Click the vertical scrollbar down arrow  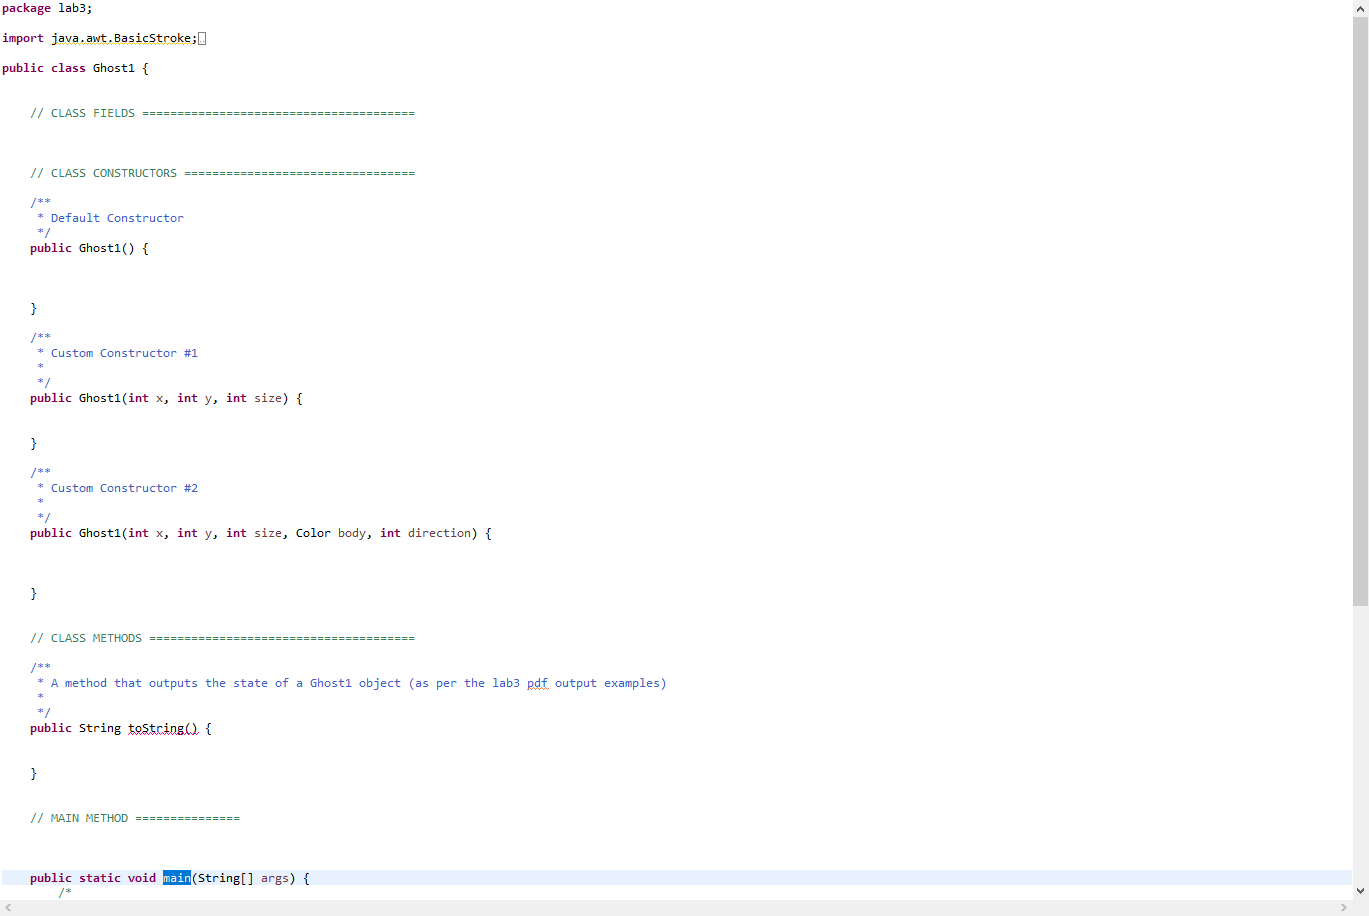click(x=1362, y=890)
